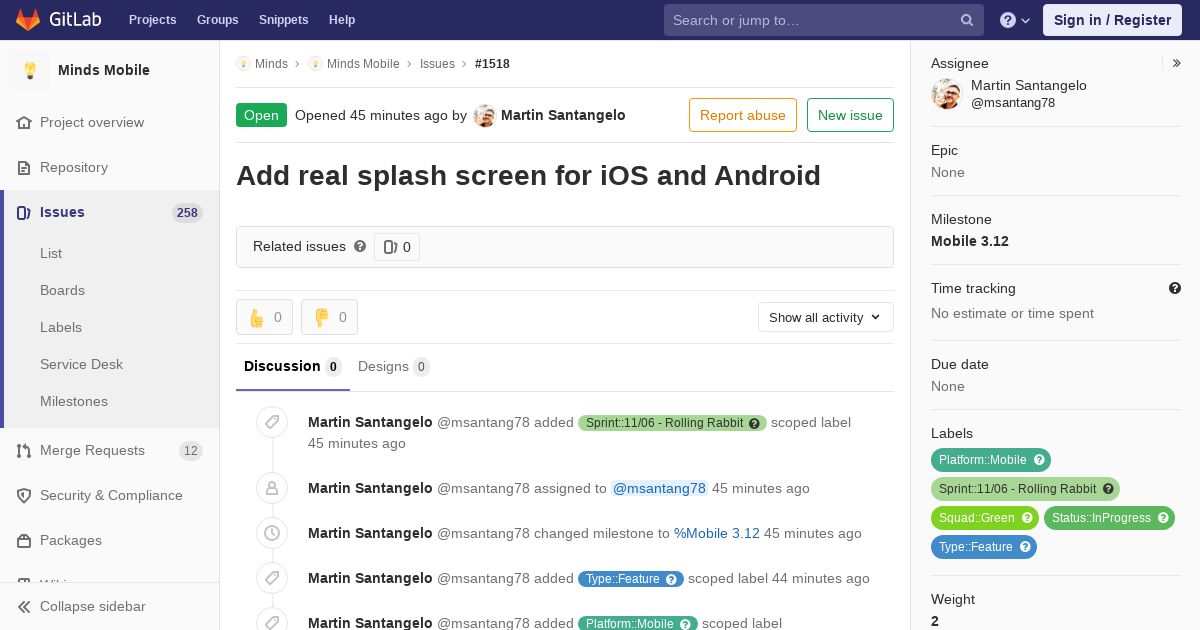Screen dimensions: 1200x630
Task: Open Milestones in sidebar
Action: tap(74, 401)
